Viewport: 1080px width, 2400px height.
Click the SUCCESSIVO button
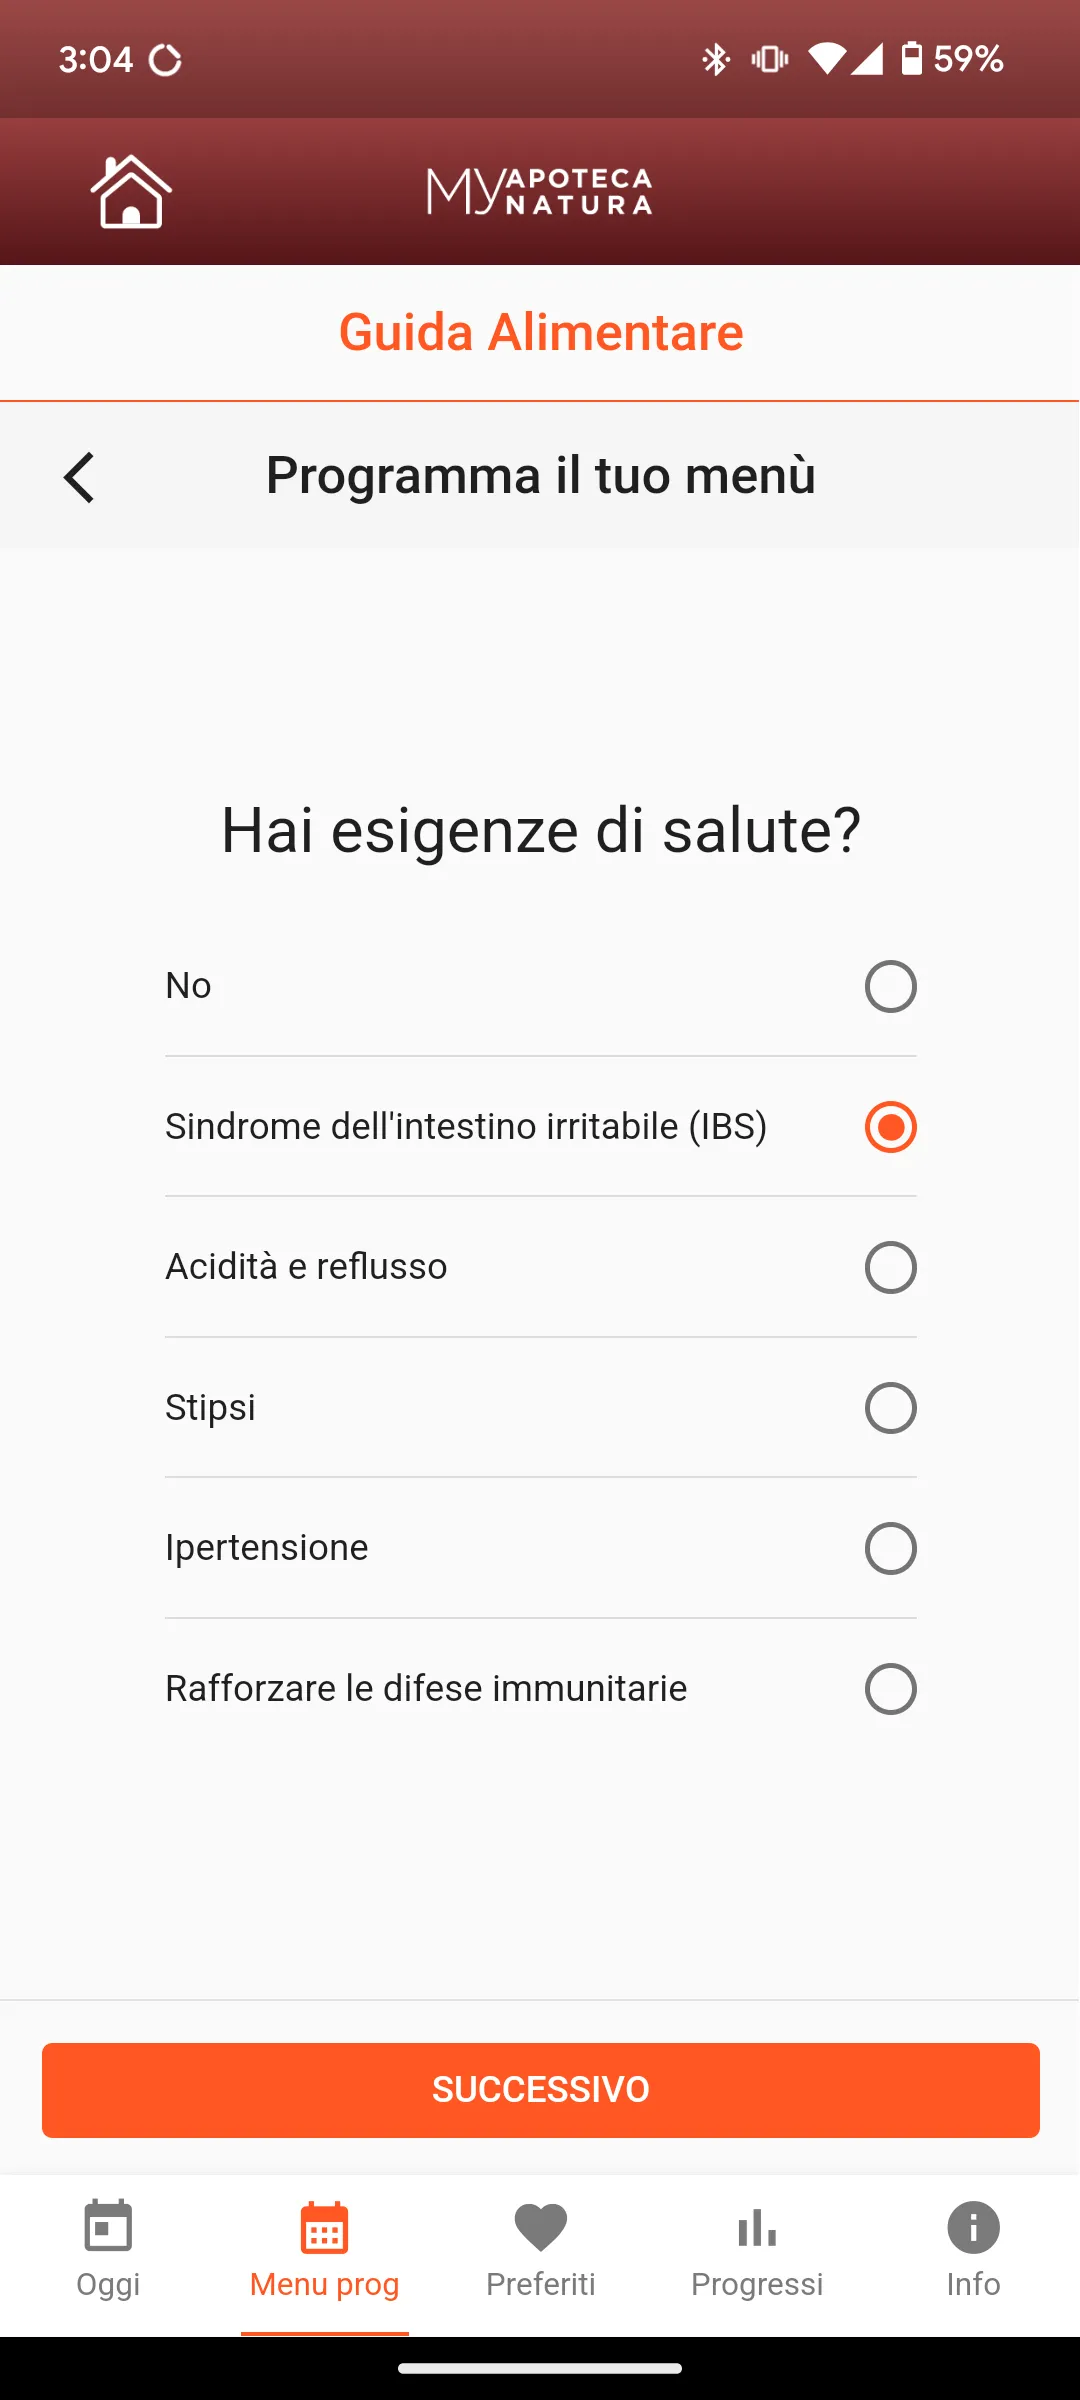click(541, 2090)
